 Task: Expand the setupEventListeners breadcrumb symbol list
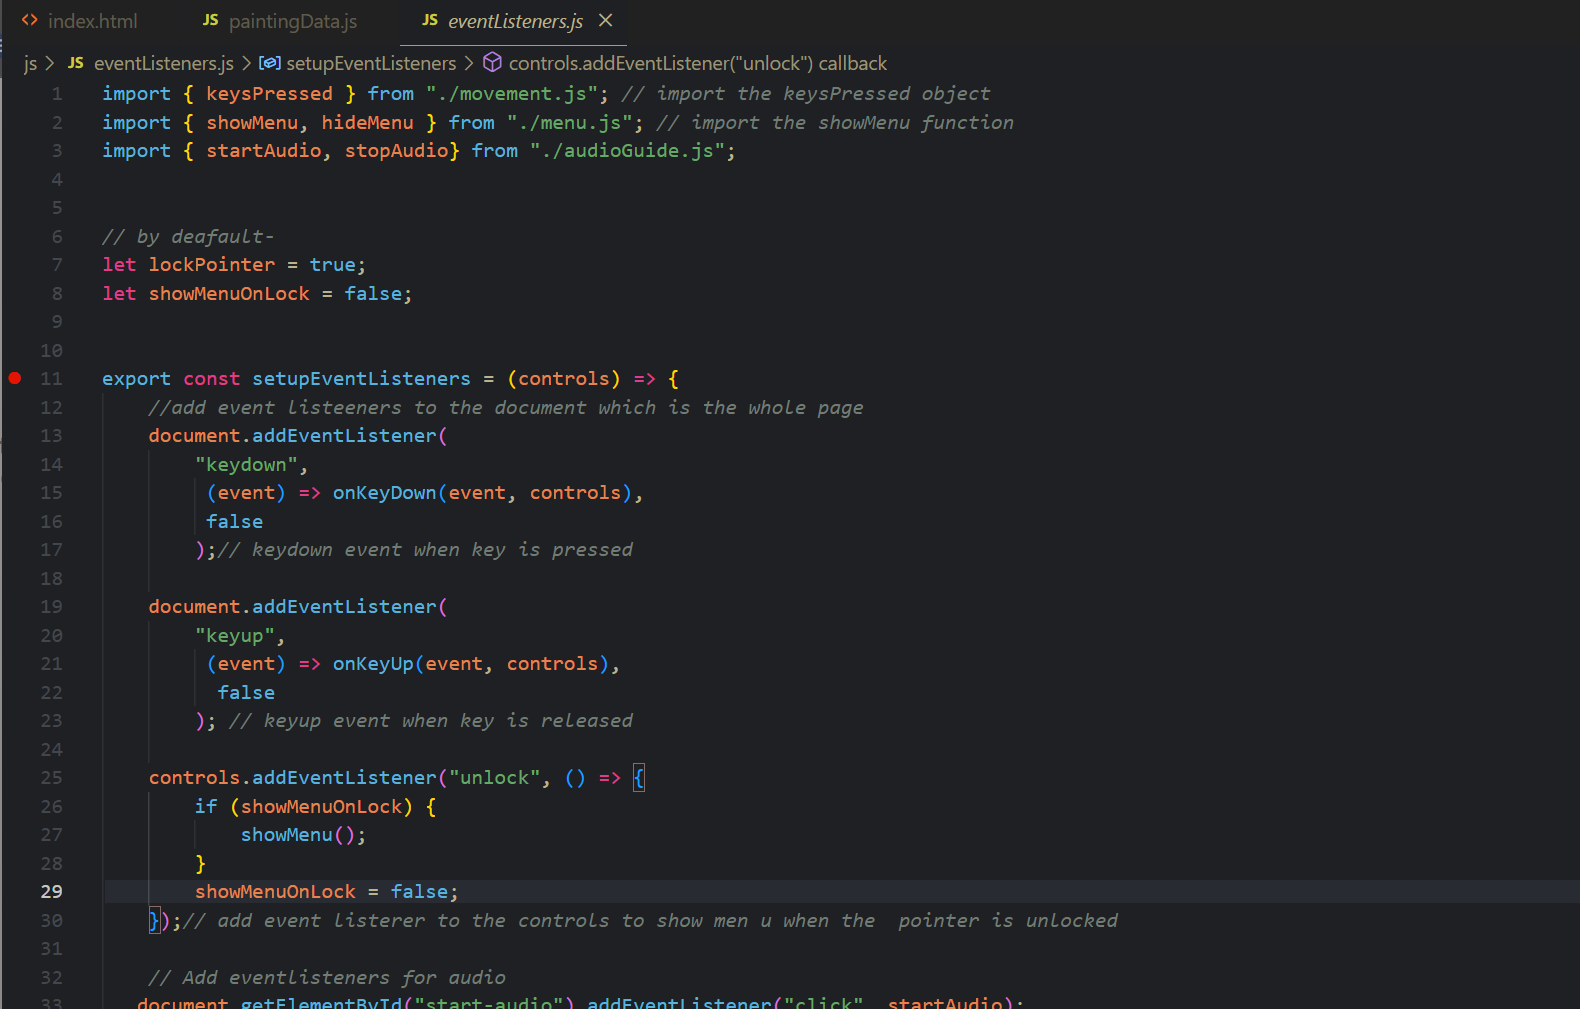click(371, 63)
